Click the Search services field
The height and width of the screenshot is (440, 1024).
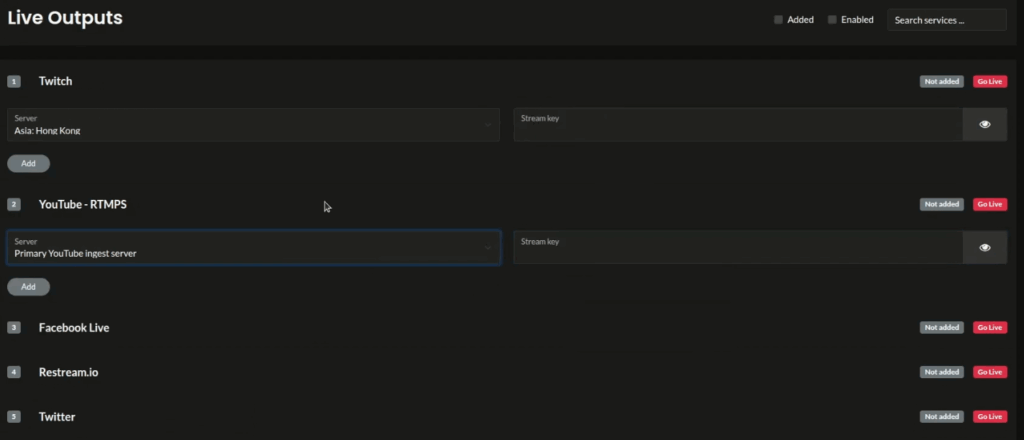click(x=946, y=20)
